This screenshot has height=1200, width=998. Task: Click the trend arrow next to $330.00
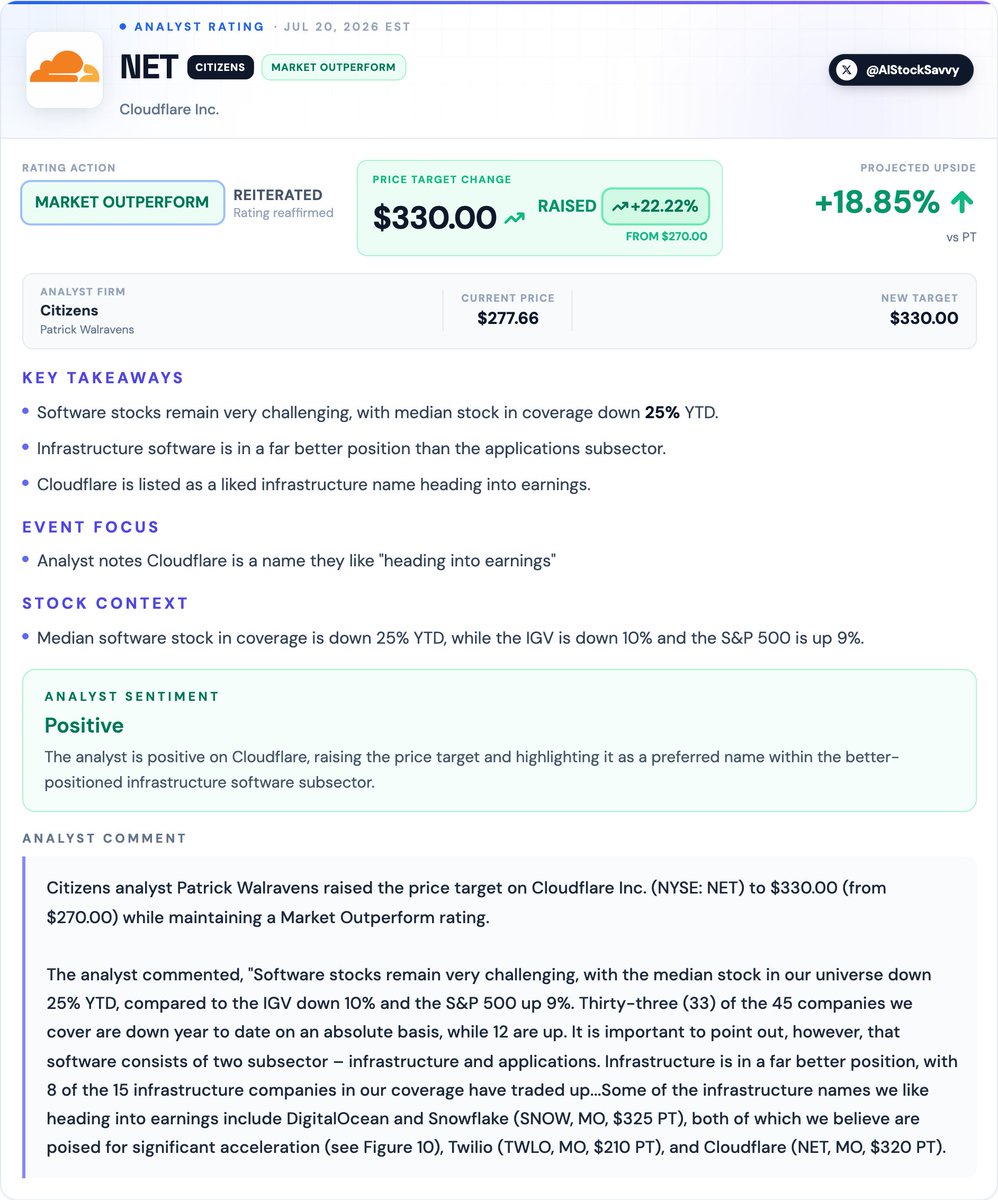pos(514,217)
